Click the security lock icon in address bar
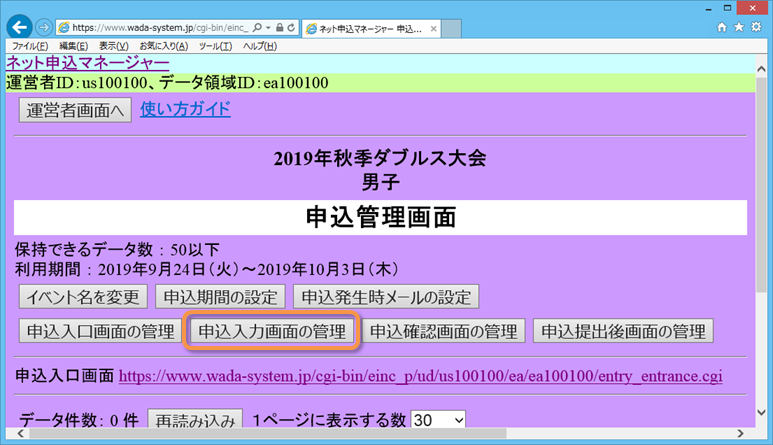Image resolution: width=773 pixels, height=445 pixels. pyautogui.click(x=280, y=28)
